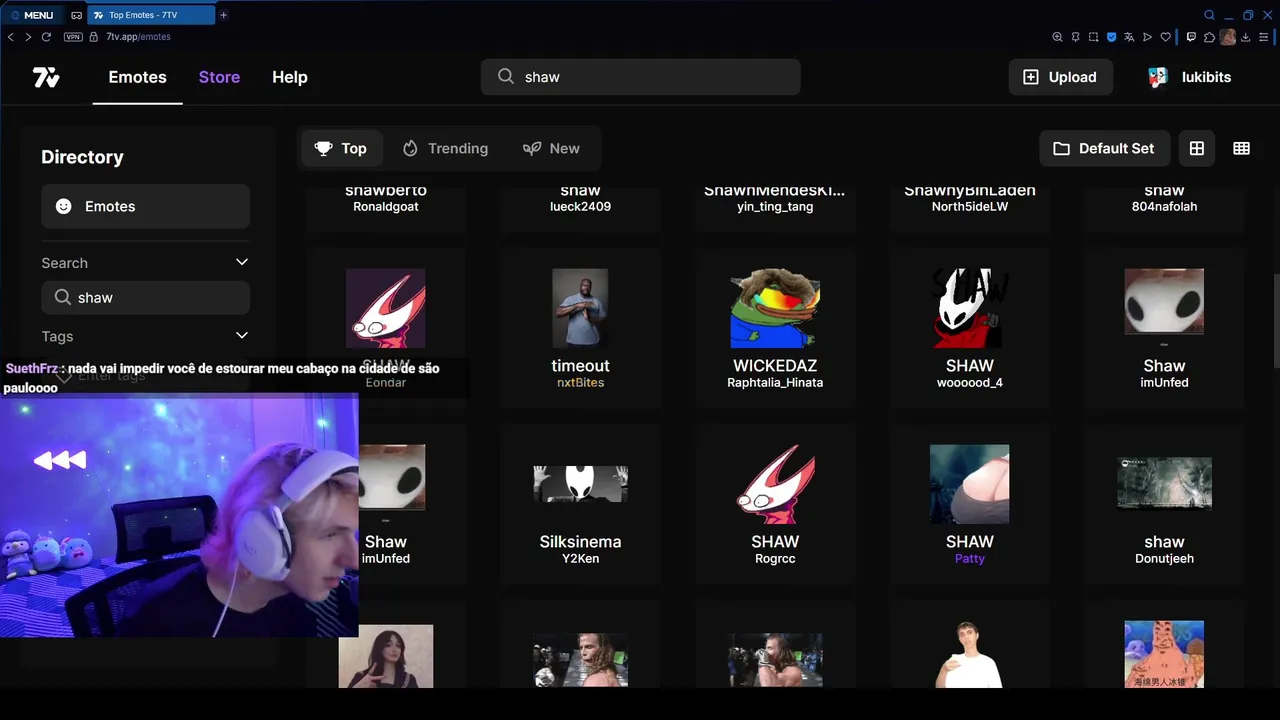
Task: Open the GX Corner controller icon
Action: [76, 15]
